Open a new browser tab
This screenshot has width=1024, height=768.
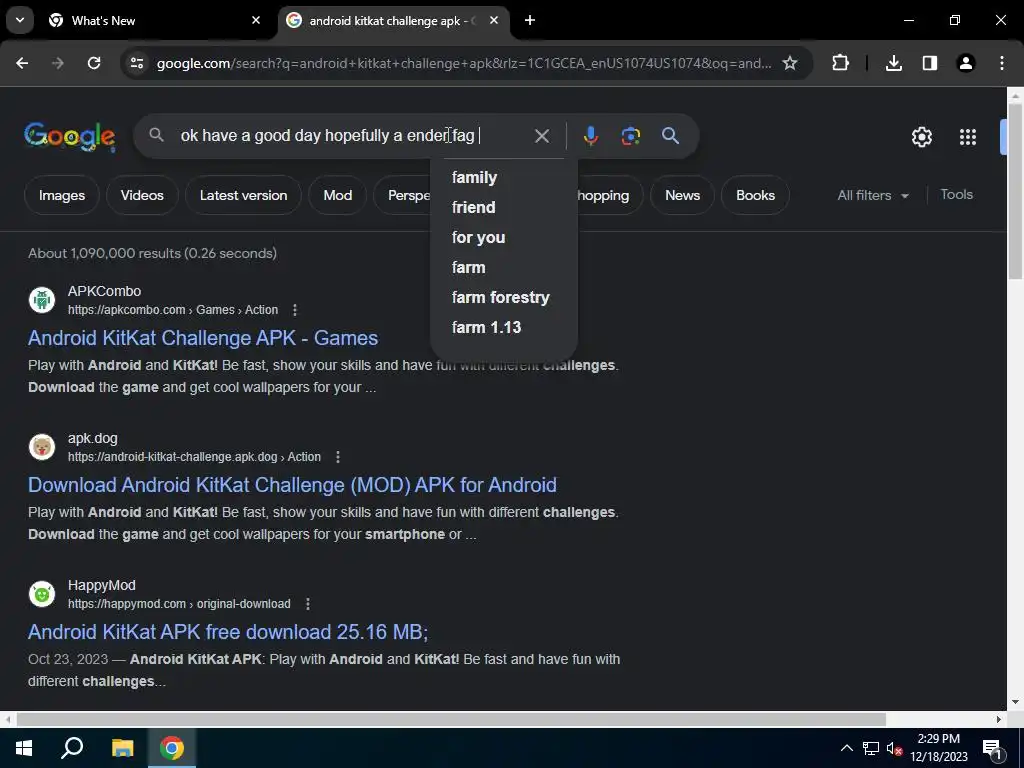(x=530, y=20)
